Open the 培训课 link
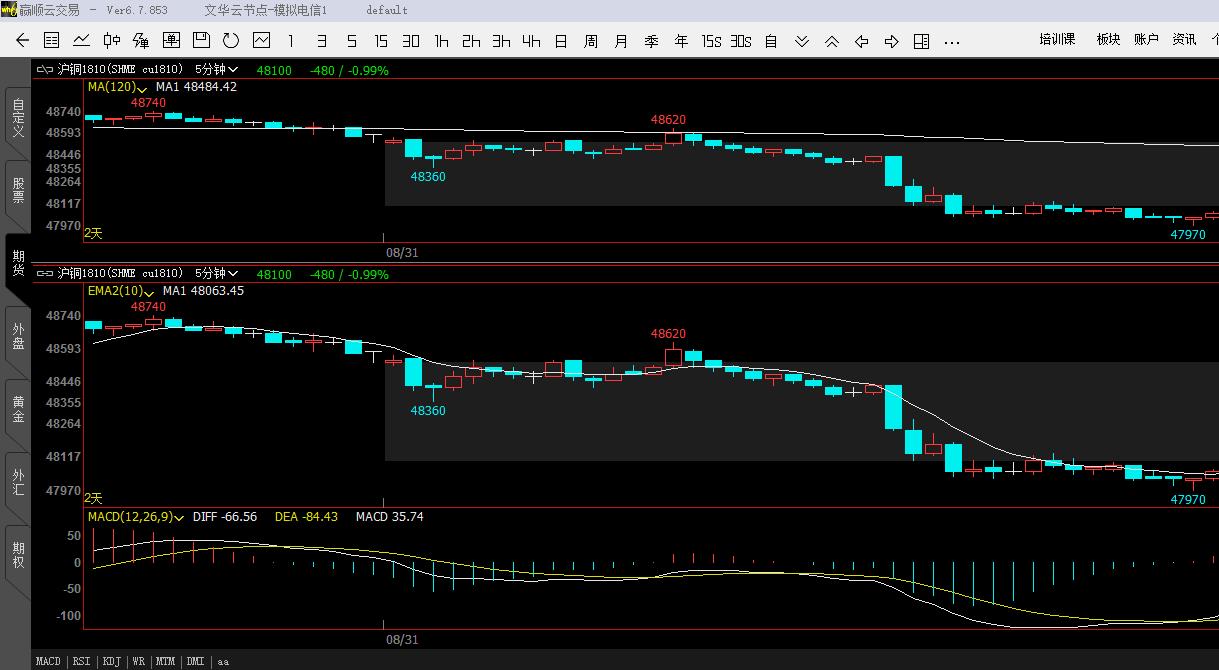 [1056, 40]
